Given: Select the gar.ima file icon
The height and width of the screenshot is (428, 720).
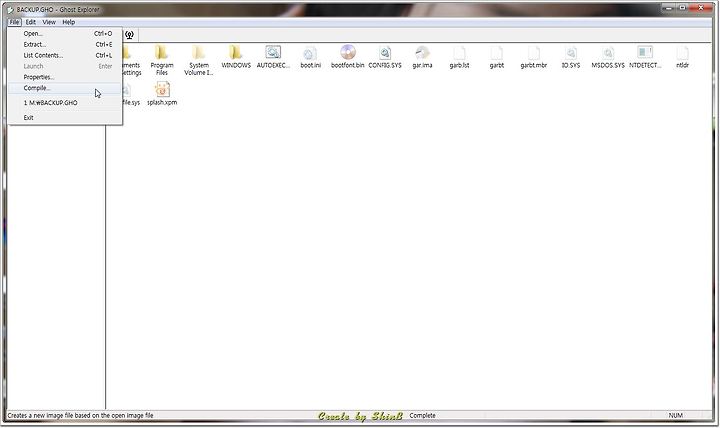Looking at the screenshot, I should coord(422,53).
